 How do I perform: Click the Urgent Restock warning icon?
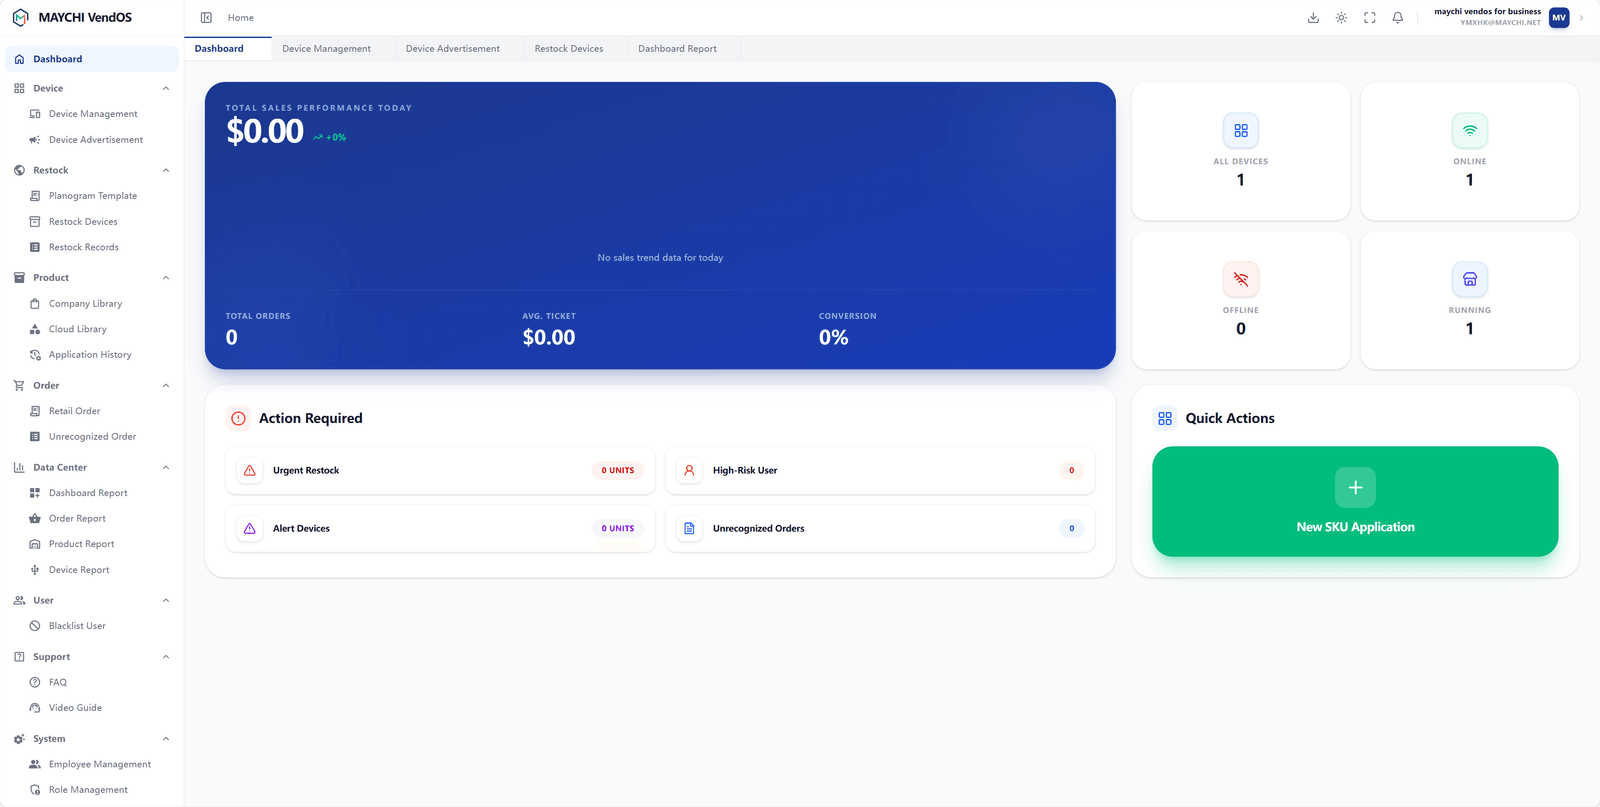coord(250,470)
